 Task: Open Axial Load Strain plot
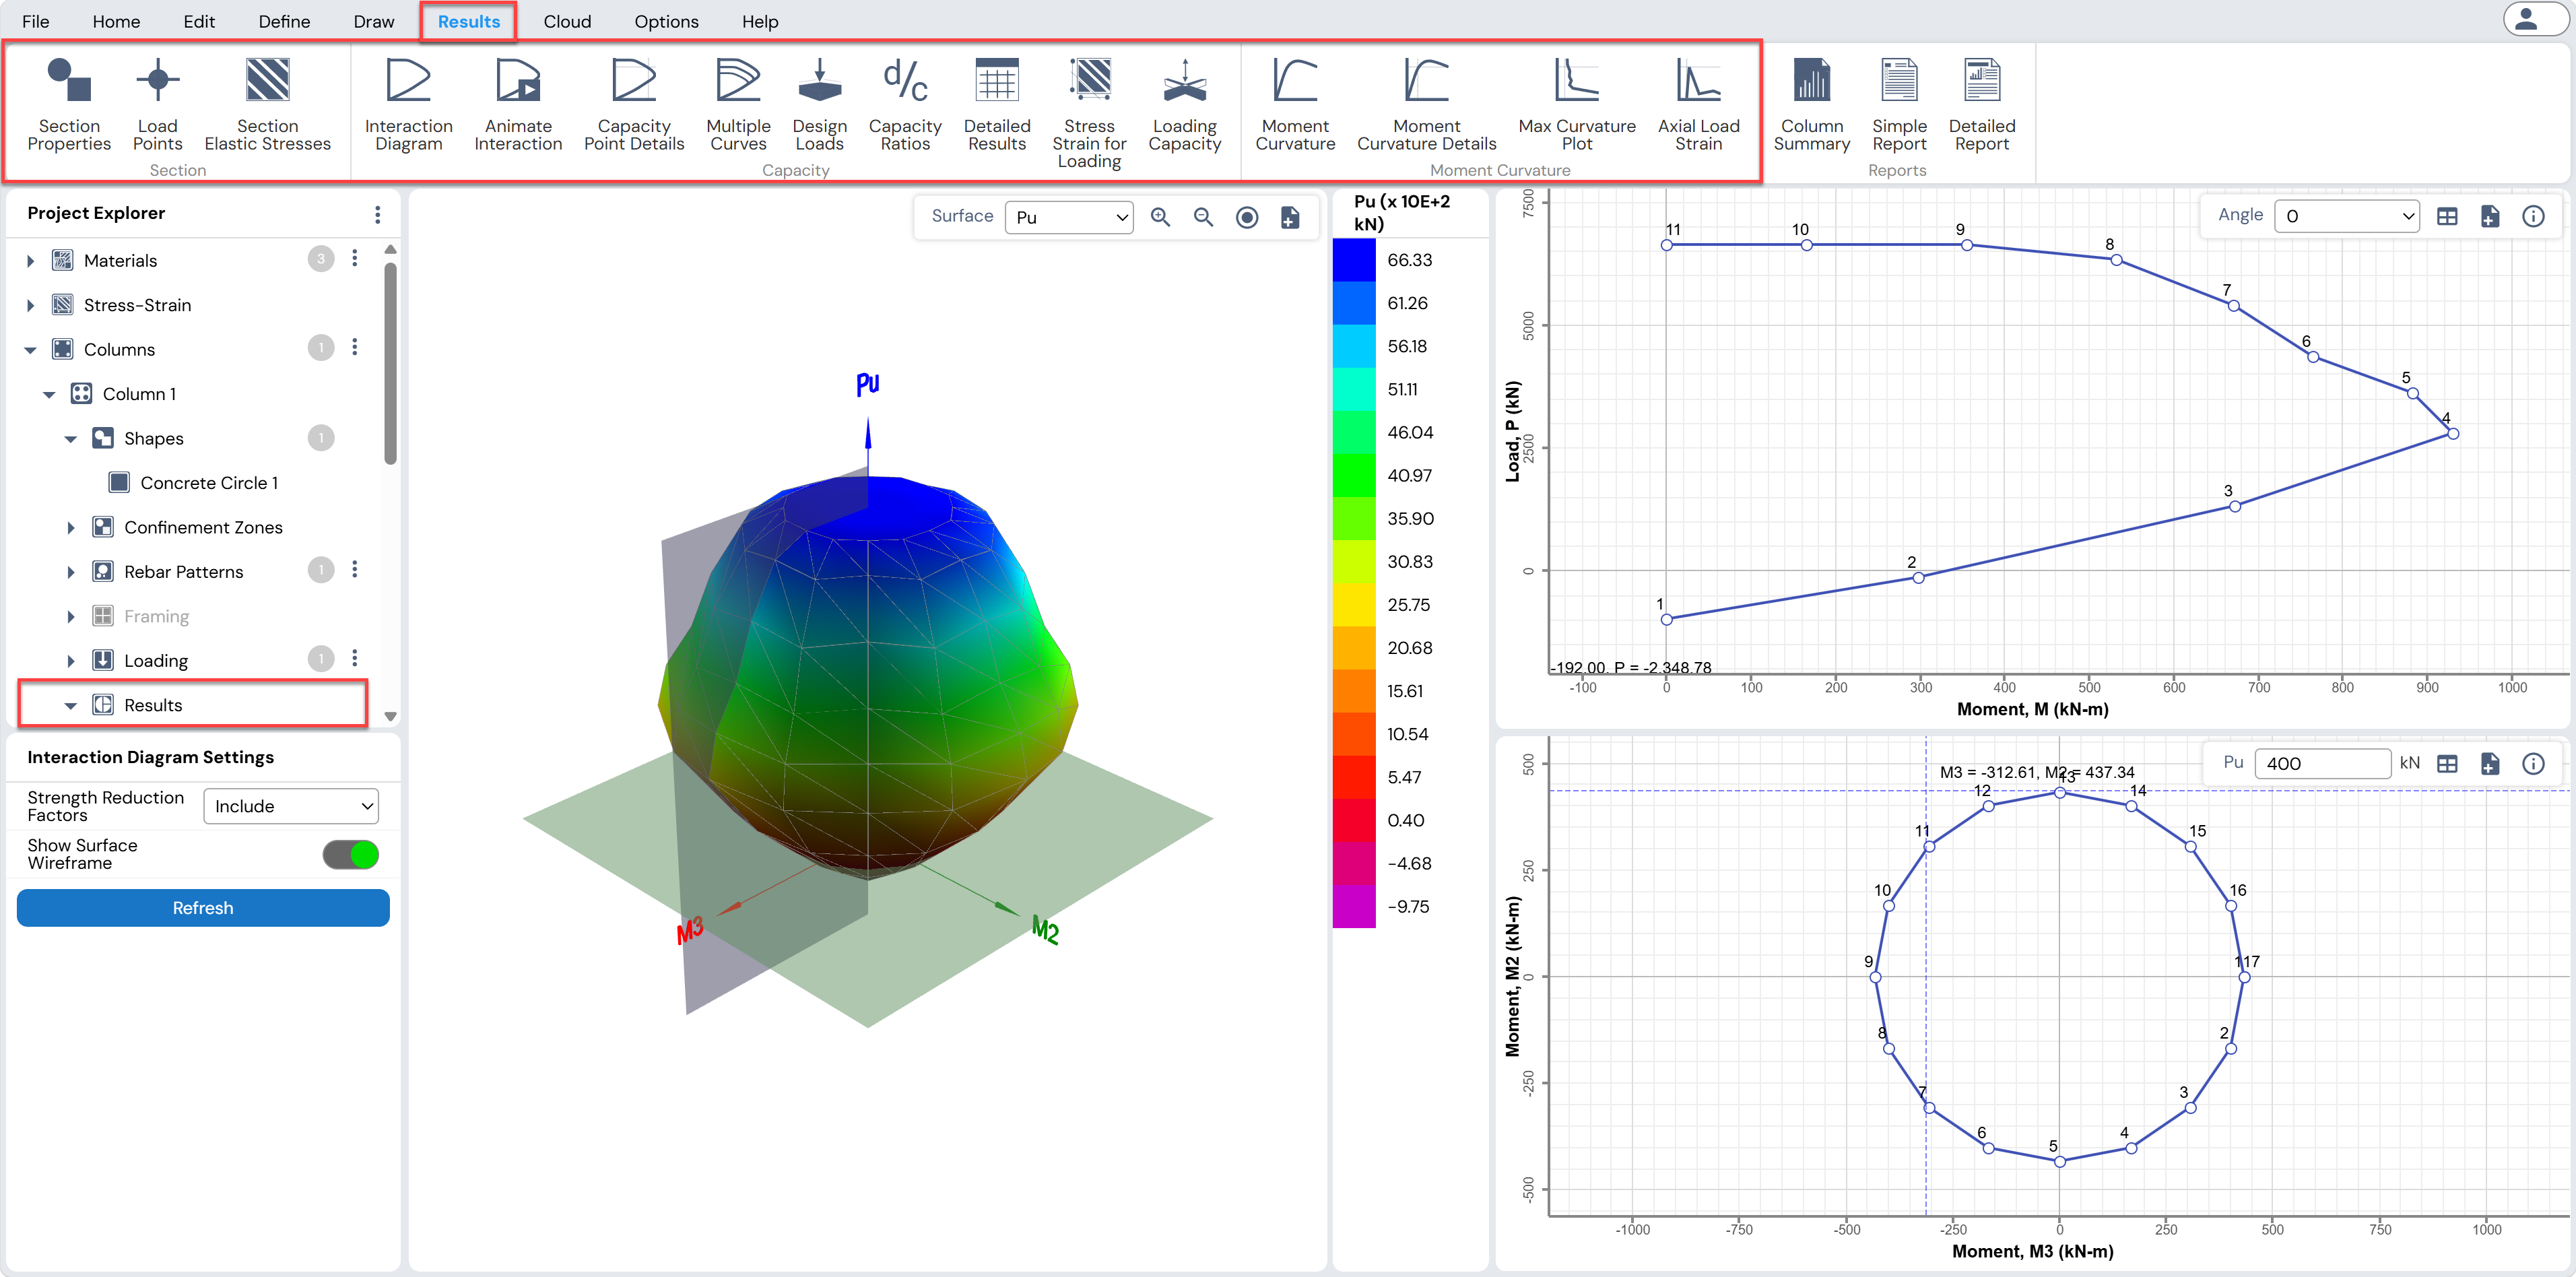tap(1698, 104)
